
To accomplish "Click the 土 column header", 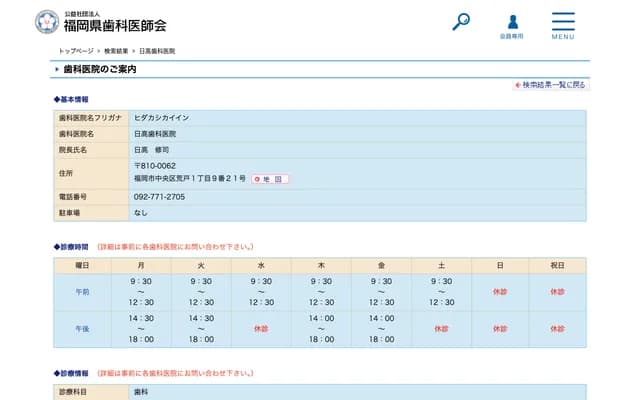I will (x=441, y=266).
